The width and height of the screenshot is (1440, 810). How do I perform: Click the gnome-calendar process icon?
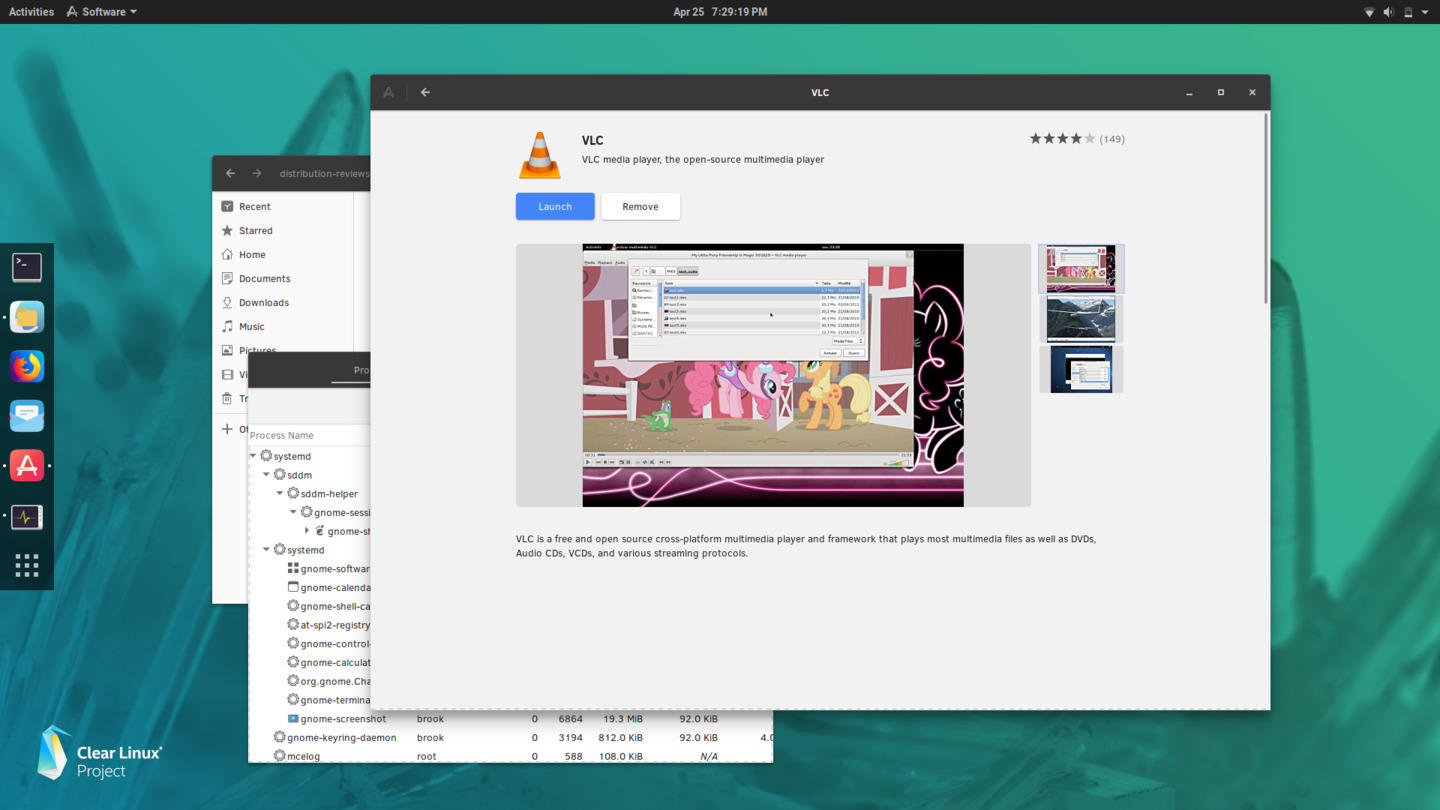(293, 587)
